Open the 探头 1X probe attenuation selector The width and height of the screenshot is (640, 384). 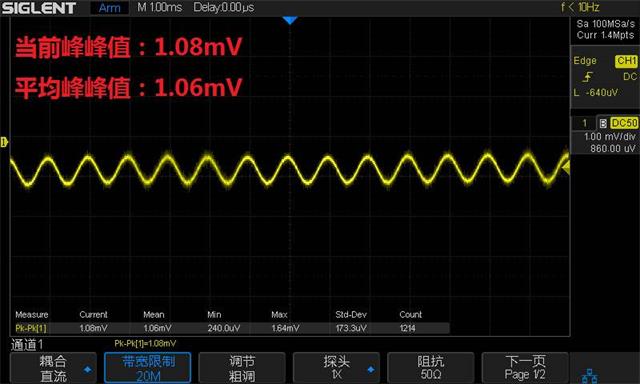(336, 368)
